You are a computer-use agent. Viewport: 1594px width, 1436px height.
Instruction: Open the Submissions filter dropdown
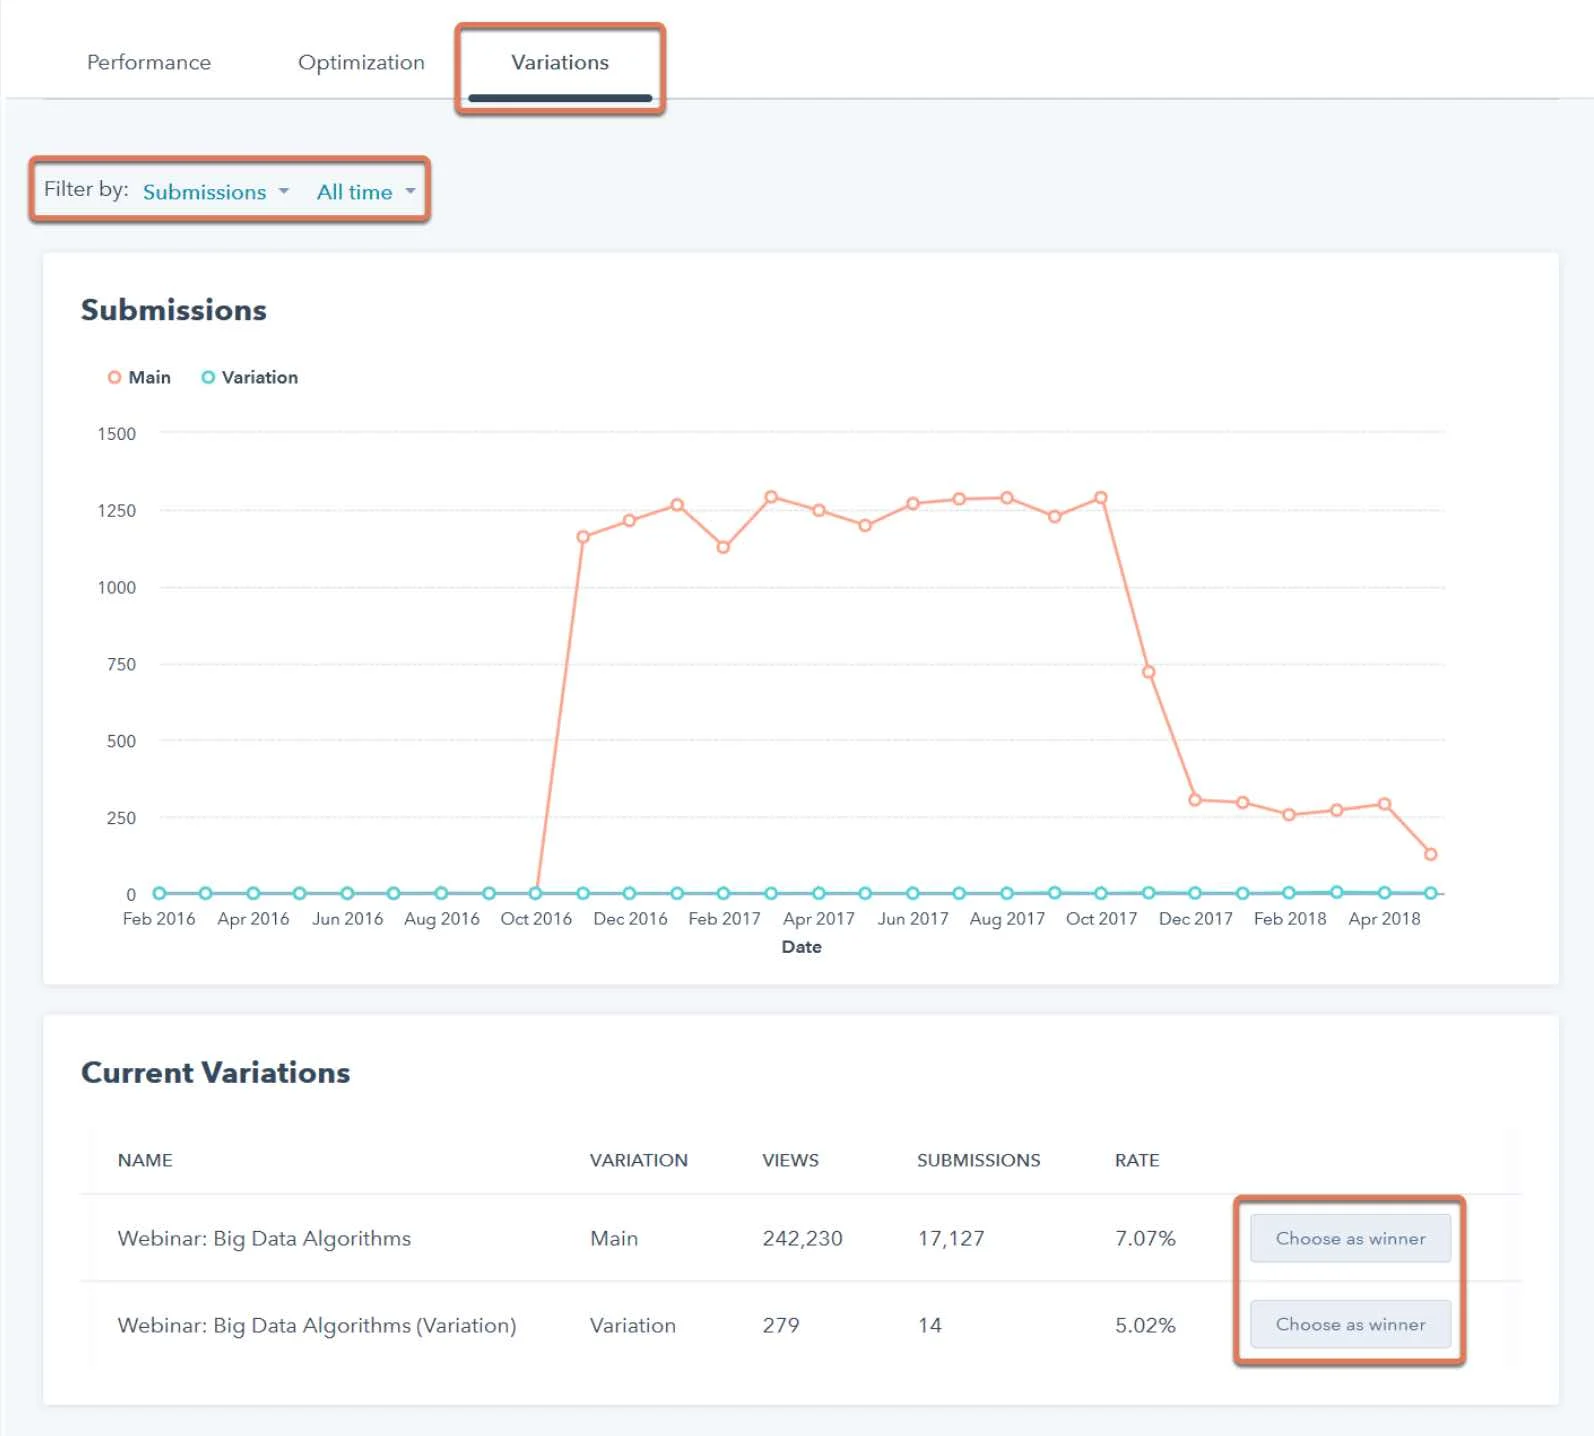pos(215,192)
